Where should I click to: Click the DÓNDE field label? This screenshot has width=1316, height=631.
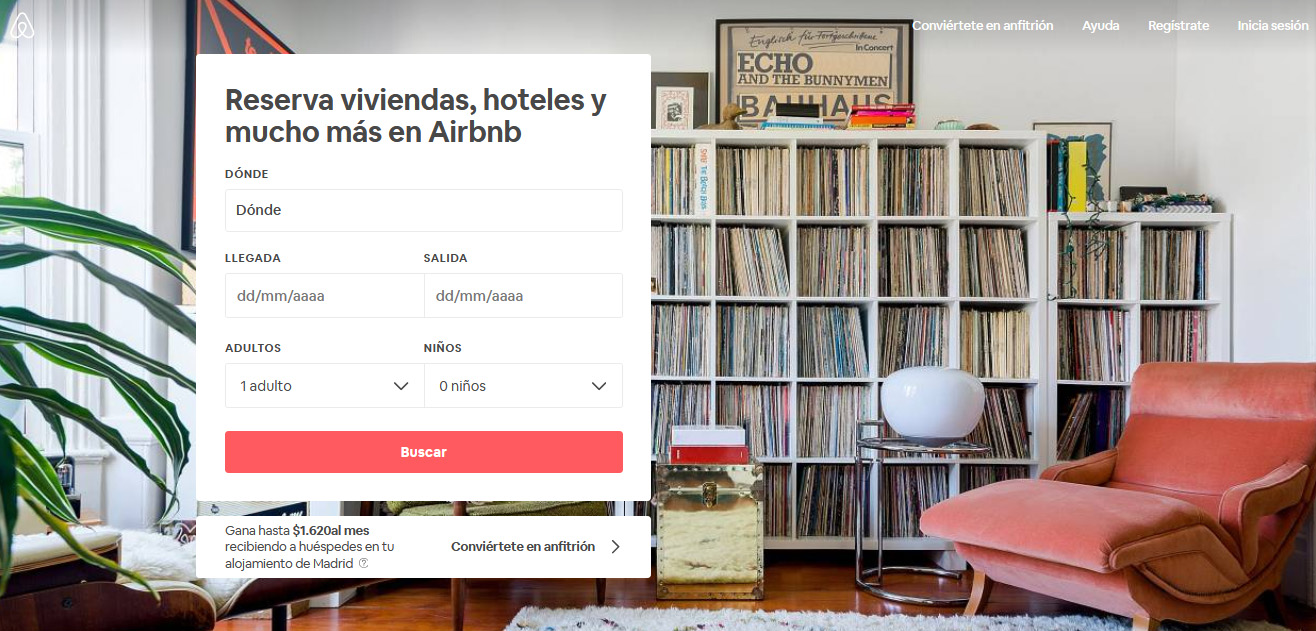coord(247,174)
